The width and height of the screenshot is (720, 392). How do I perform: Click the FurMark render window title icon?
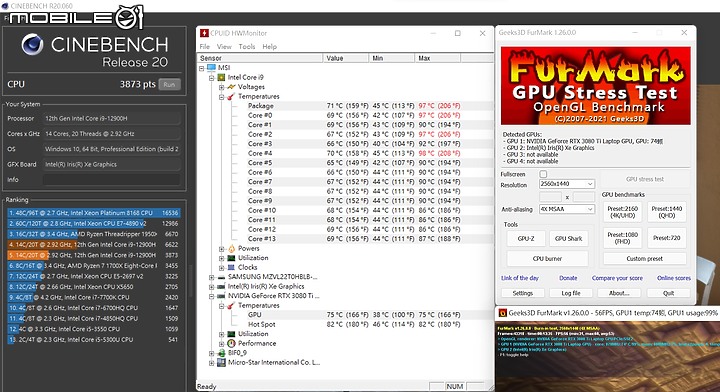tap(502, 313)
